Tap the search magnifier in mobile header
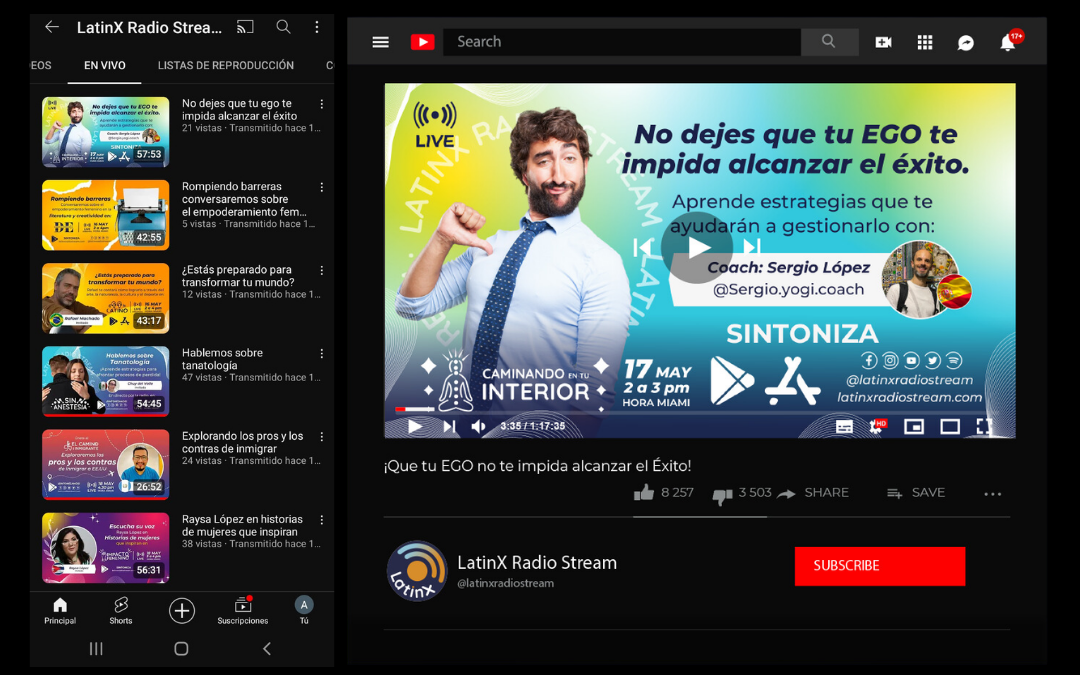1080x675 pixels. (x=283, y=27)
